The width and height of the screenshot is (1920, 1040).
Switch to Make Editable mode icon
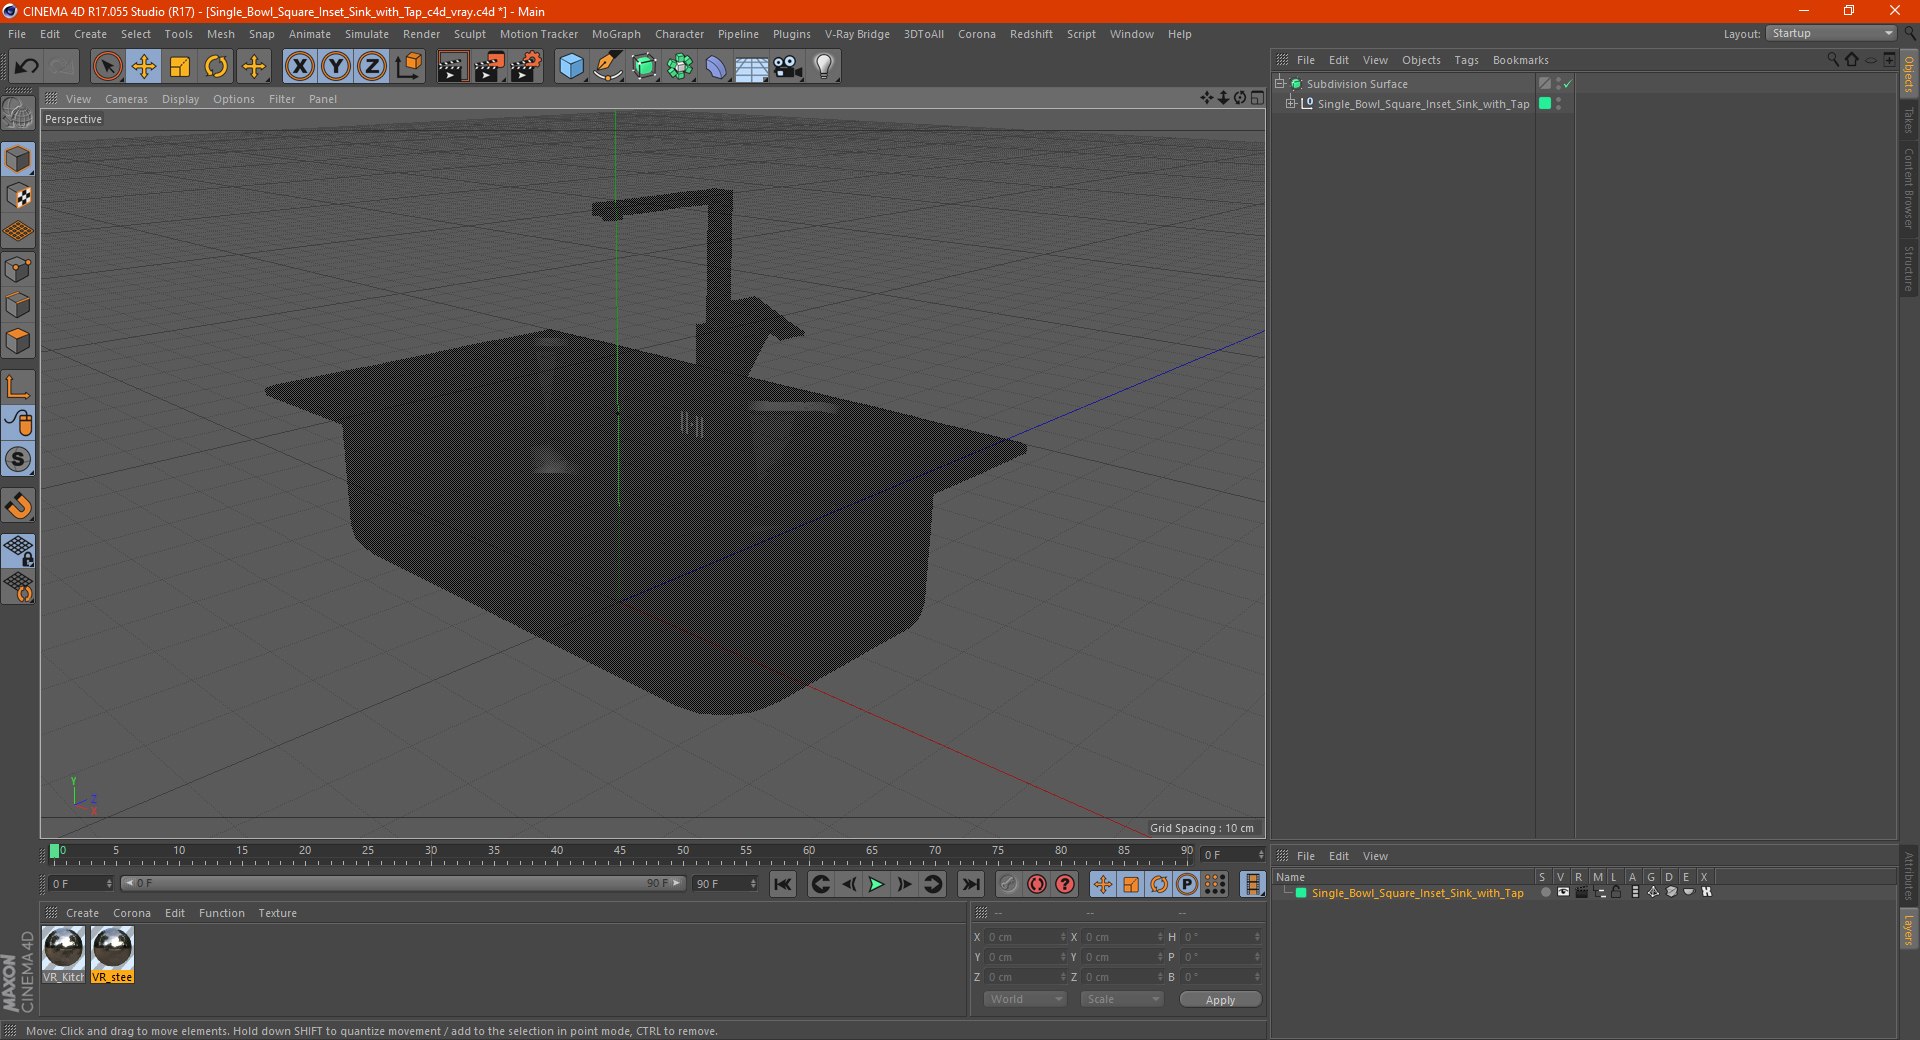[18, 113]
